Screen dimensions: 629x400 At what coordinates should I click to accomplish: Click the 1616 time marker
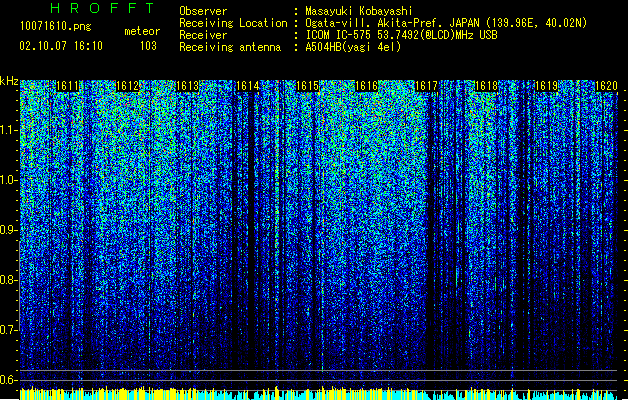tap(367, 86)
